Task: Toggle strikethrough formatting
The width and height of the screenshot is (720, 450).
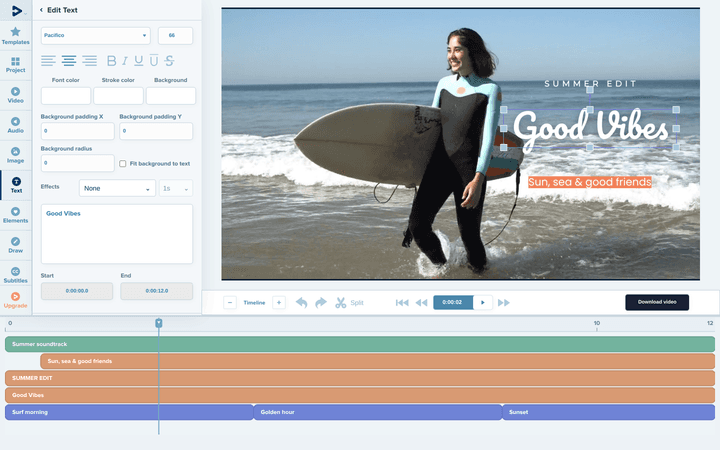Action: [x=169, y=61]
